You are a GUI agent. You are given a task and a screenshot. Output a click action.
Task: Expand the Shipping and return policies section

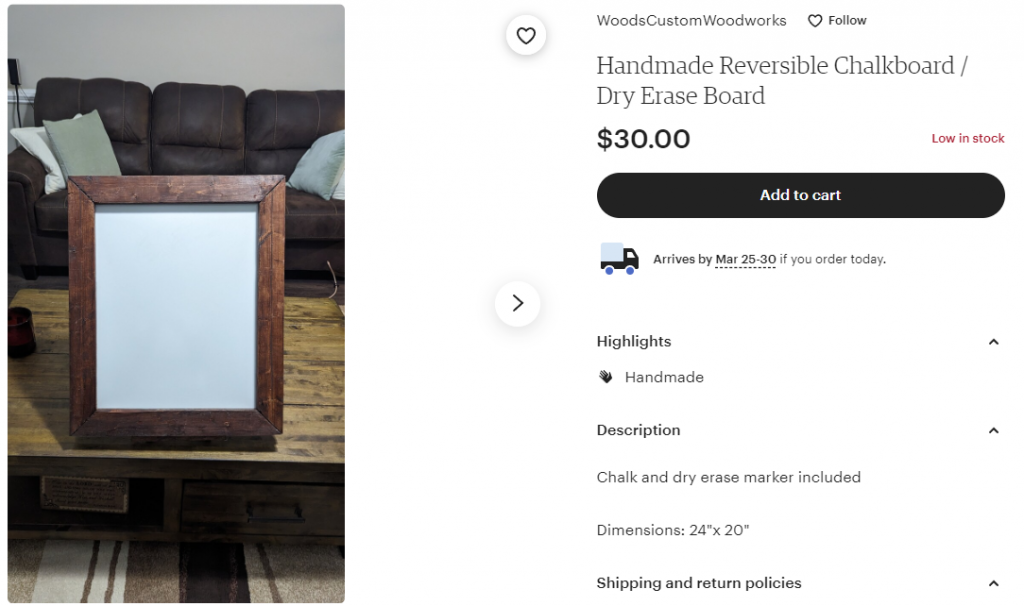(x=994, y=583)
